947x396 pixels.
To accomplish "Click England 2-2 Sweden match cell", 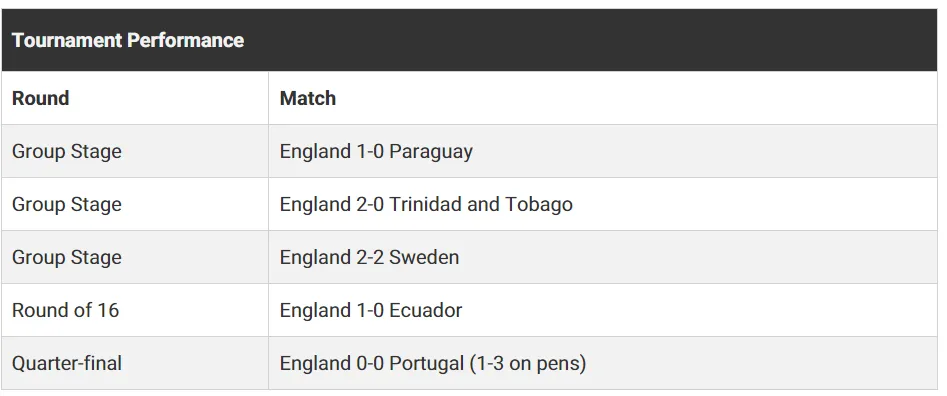I will coord(603,257).
